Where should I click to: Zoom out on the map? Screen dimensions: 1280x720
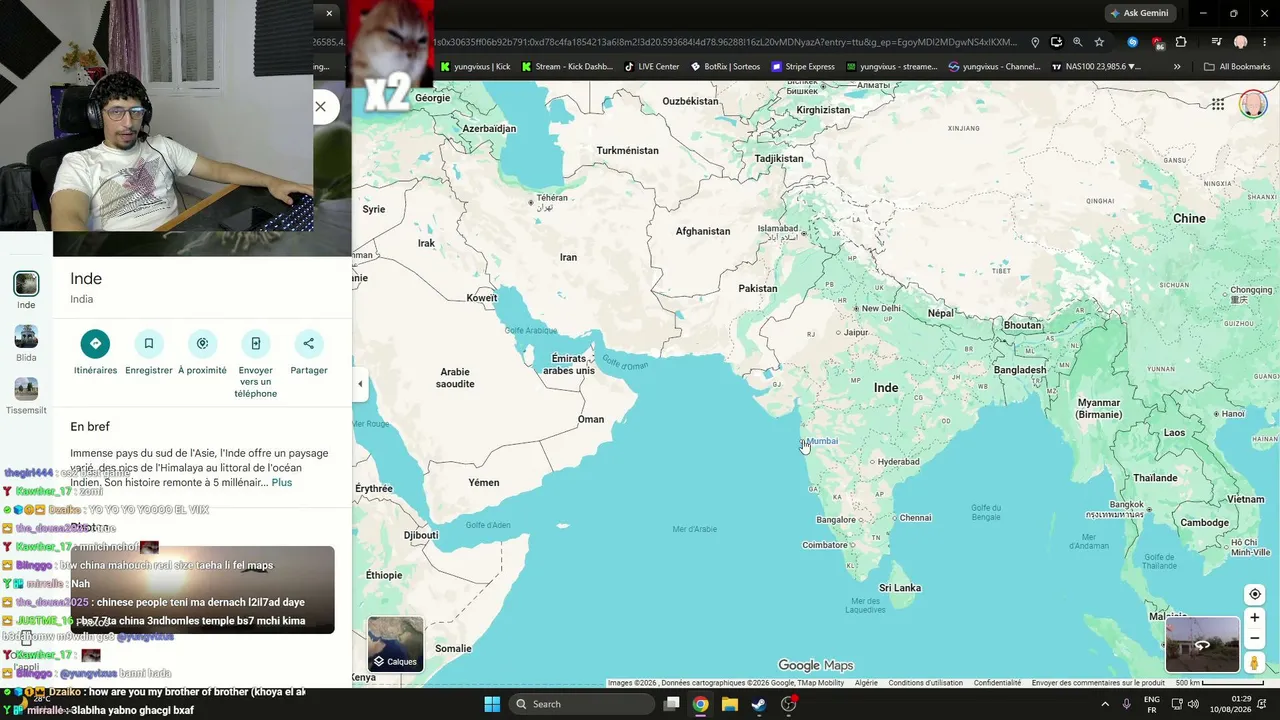(x=1254, y=638)
